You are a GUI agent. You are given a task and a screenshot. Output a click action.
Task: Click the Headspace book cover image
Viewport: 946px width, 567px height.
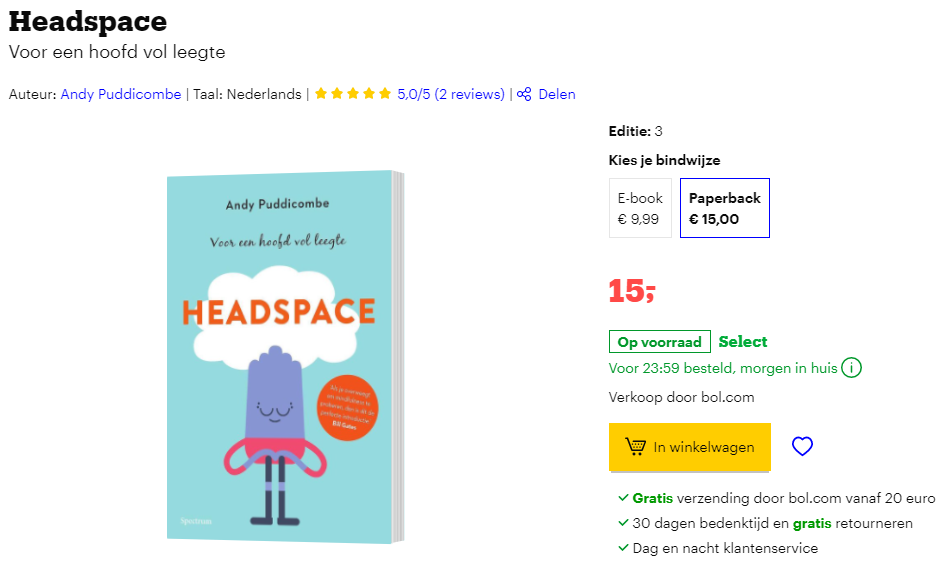pyautogui.click(x=285, y=356)
